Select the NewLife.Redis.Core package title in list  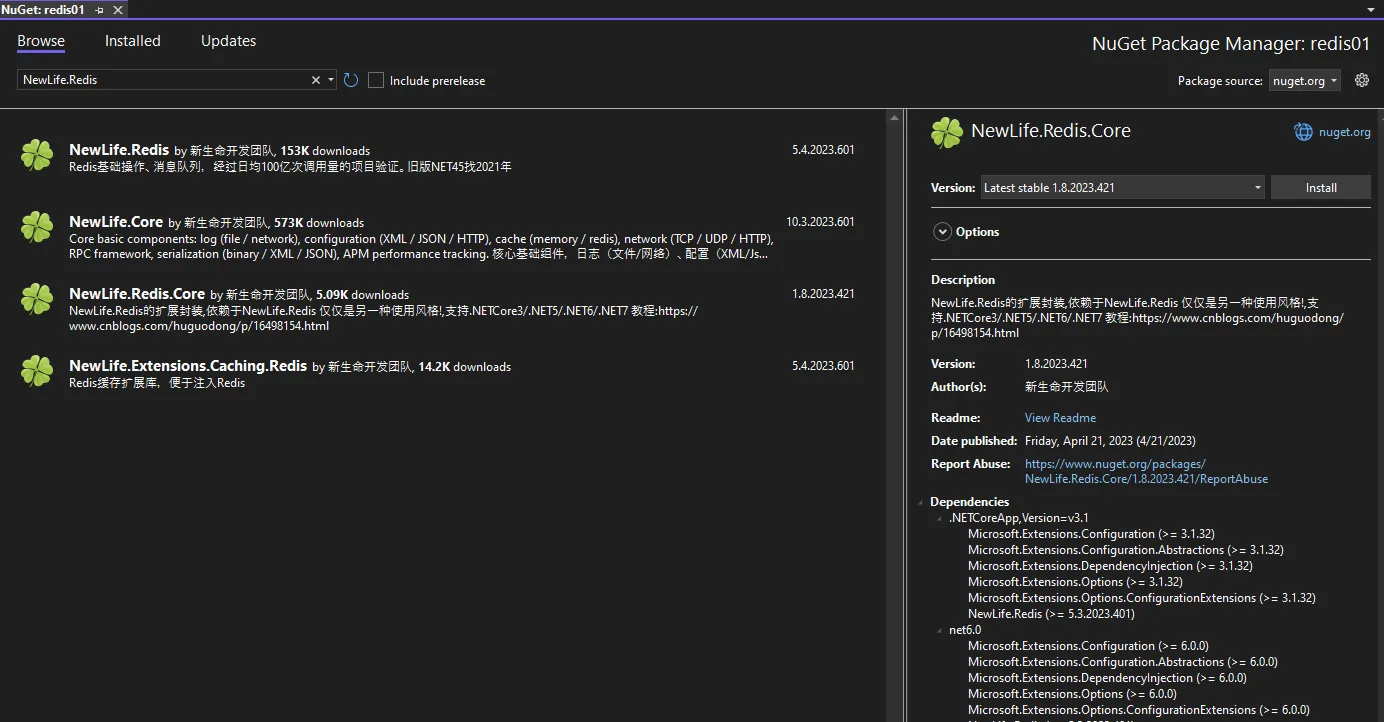[137, 294]
